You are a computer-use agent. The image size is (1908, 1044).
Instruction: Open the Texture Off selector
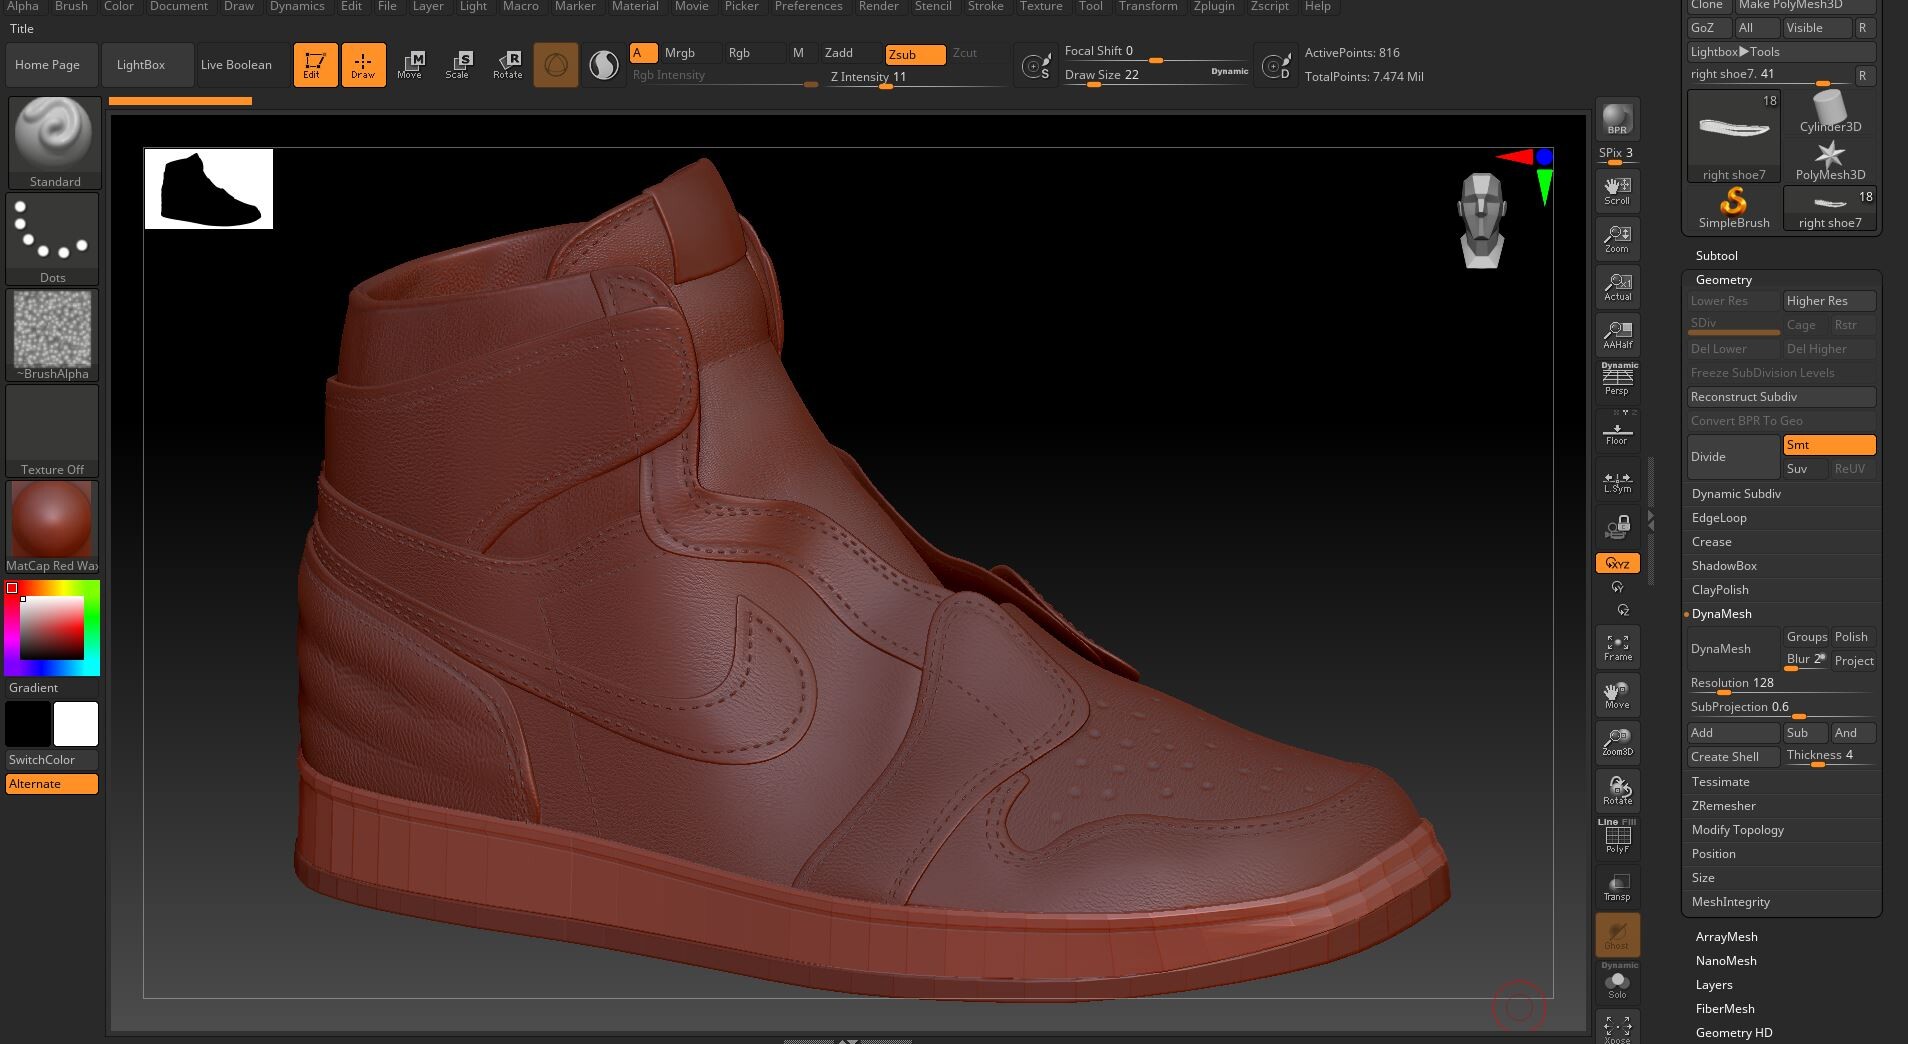pyautogui.click(x=53, y=431)
